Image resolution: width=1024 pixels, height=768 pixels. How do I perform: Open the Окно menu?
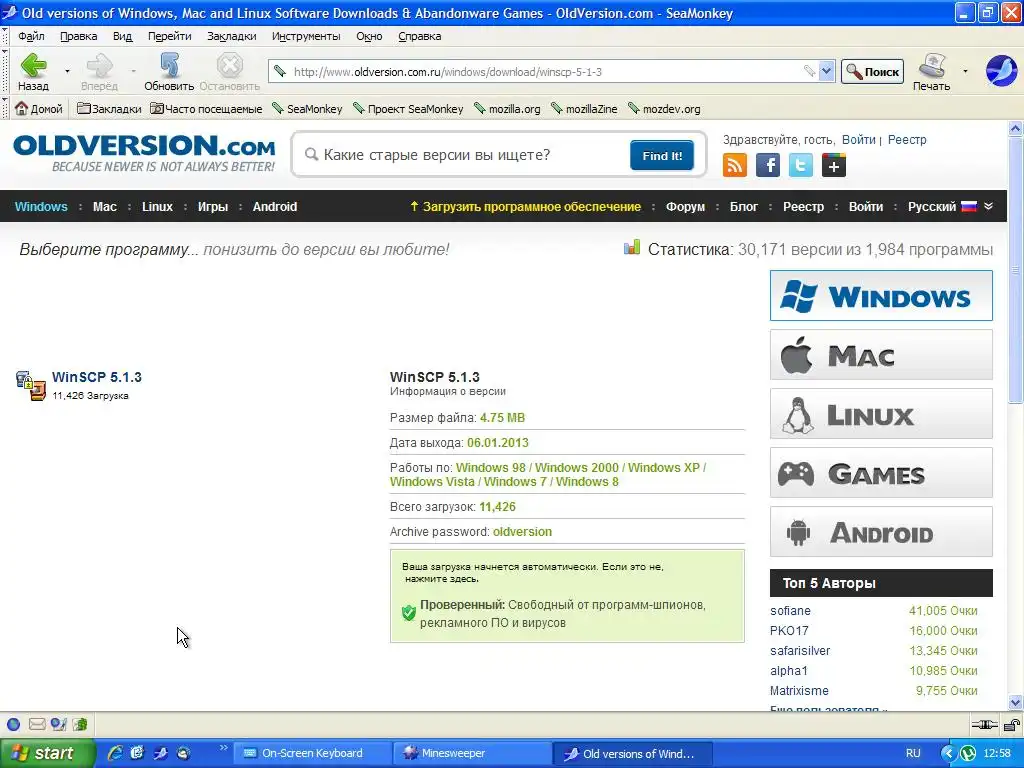click(x=369, y=36)
